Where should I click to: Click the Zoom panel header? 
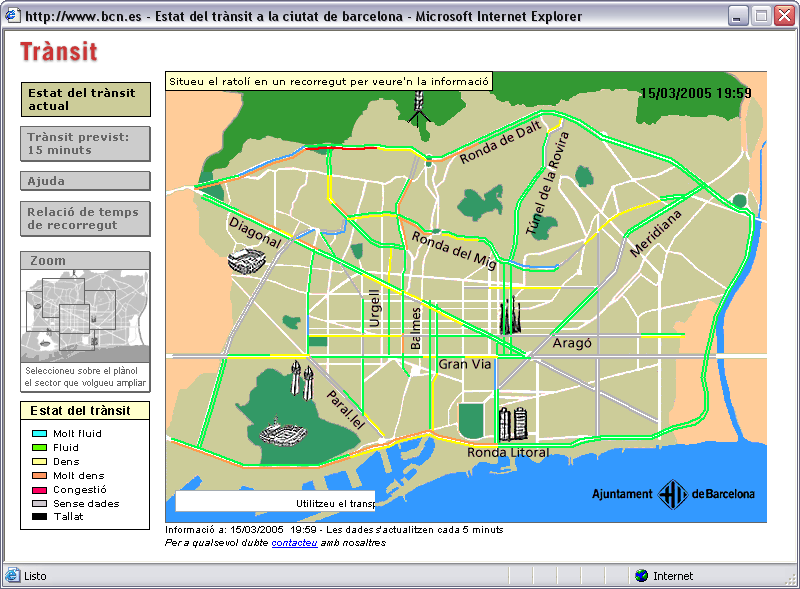[85, 260]
